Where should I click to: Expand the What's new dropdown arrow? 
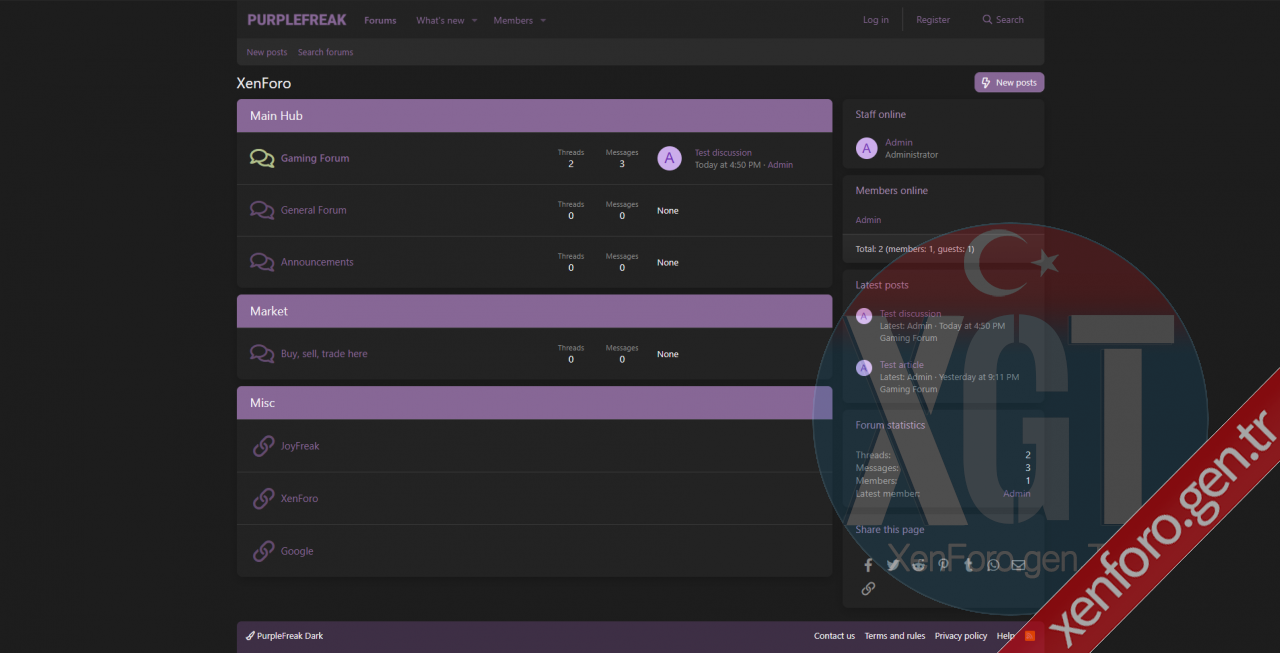click(x=475, y=20)
